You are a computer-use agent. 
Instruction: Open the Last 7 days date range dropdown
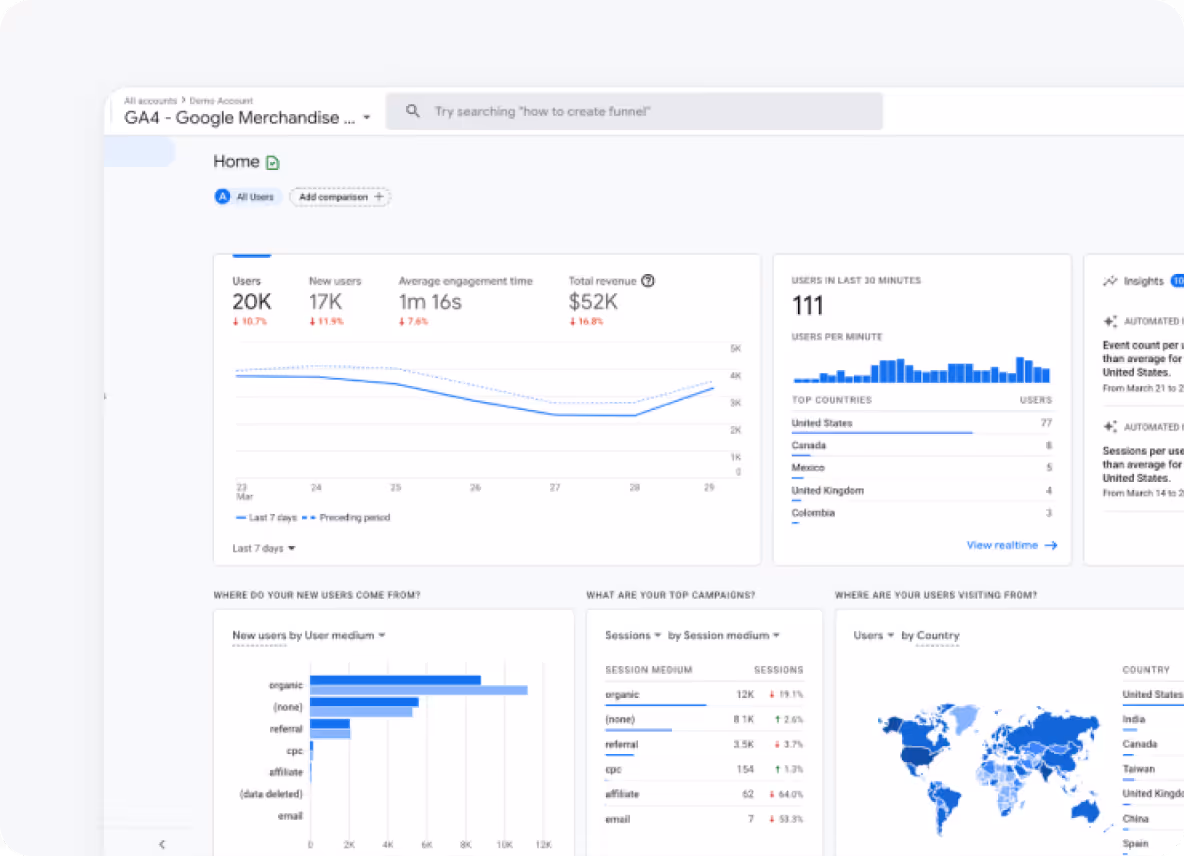(x=264, y=548)
